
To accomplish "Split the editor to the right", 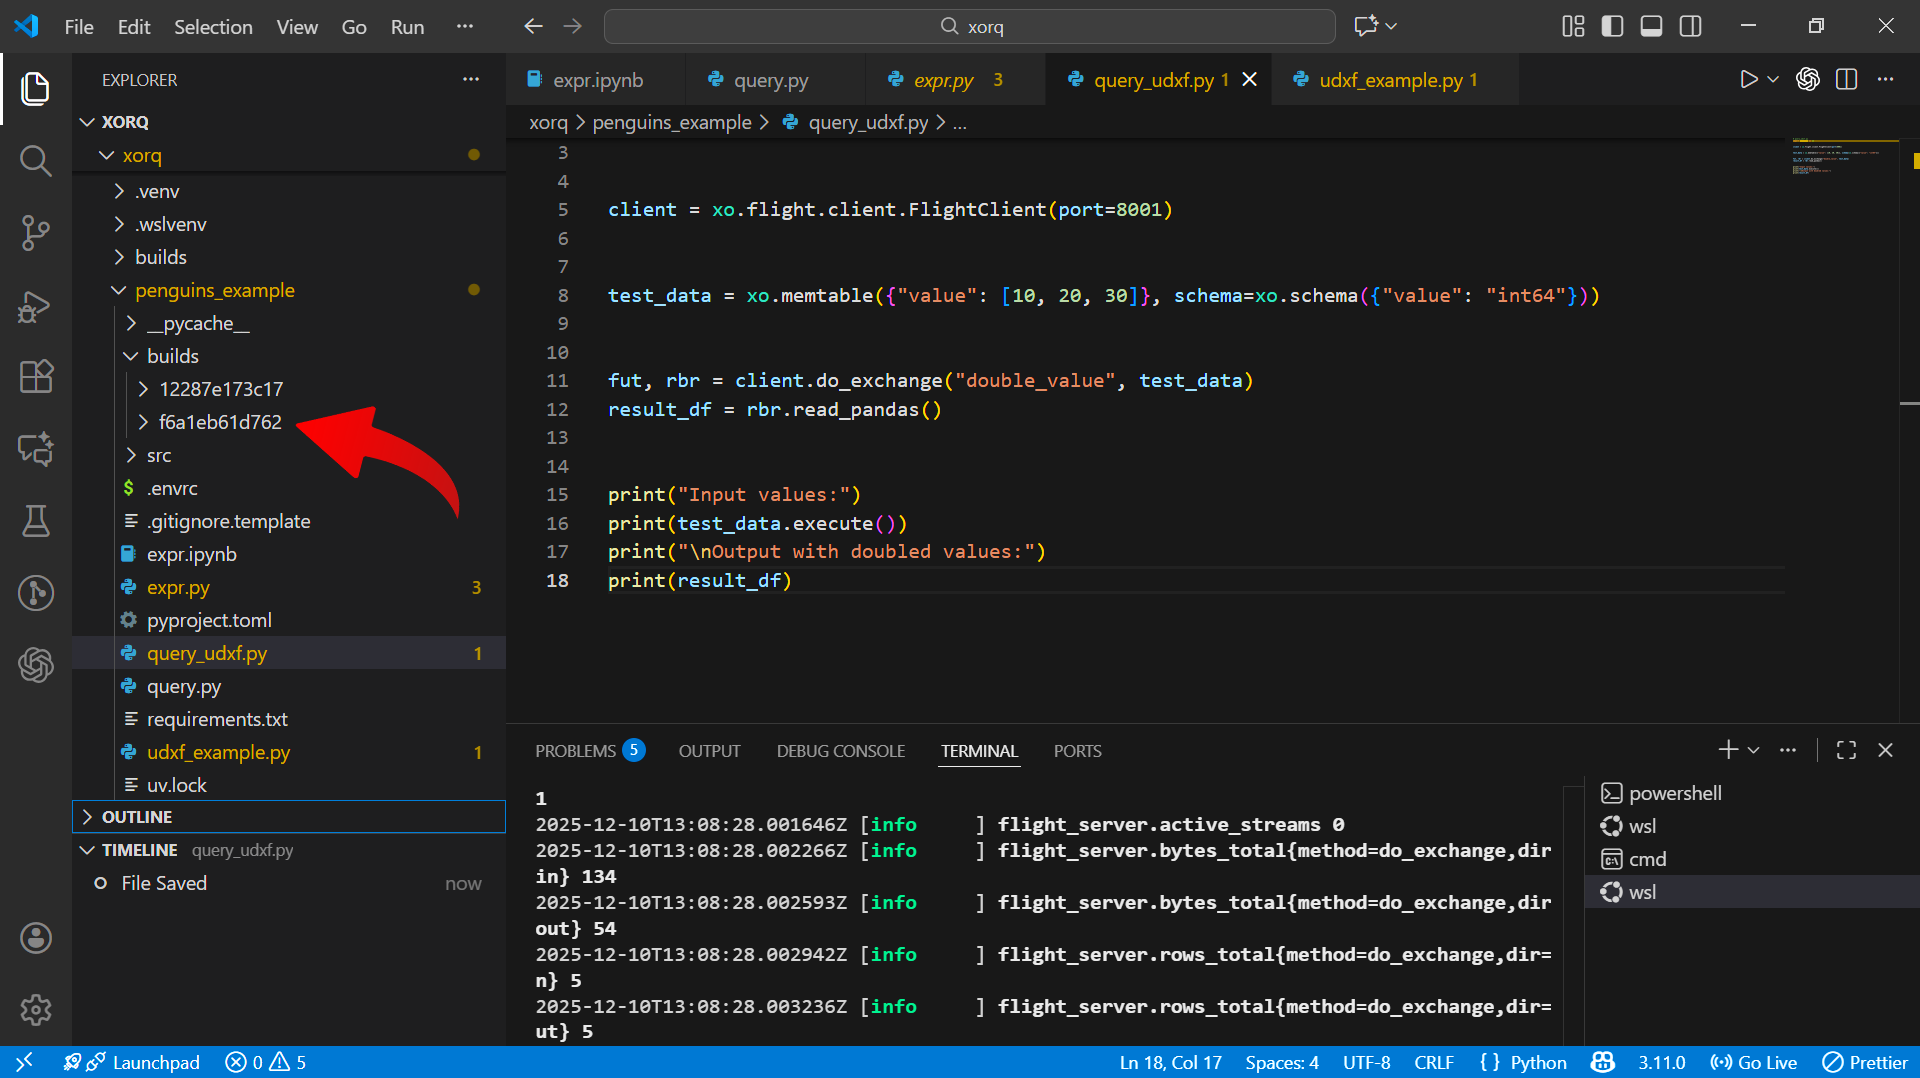I will pyautogui.click(x=1846, y=80).
